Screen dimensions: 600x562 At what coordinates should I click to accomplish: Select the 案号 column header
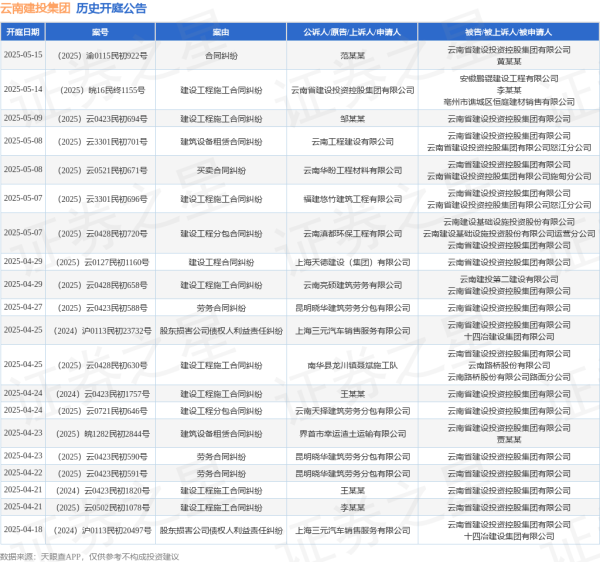point(100,32)
